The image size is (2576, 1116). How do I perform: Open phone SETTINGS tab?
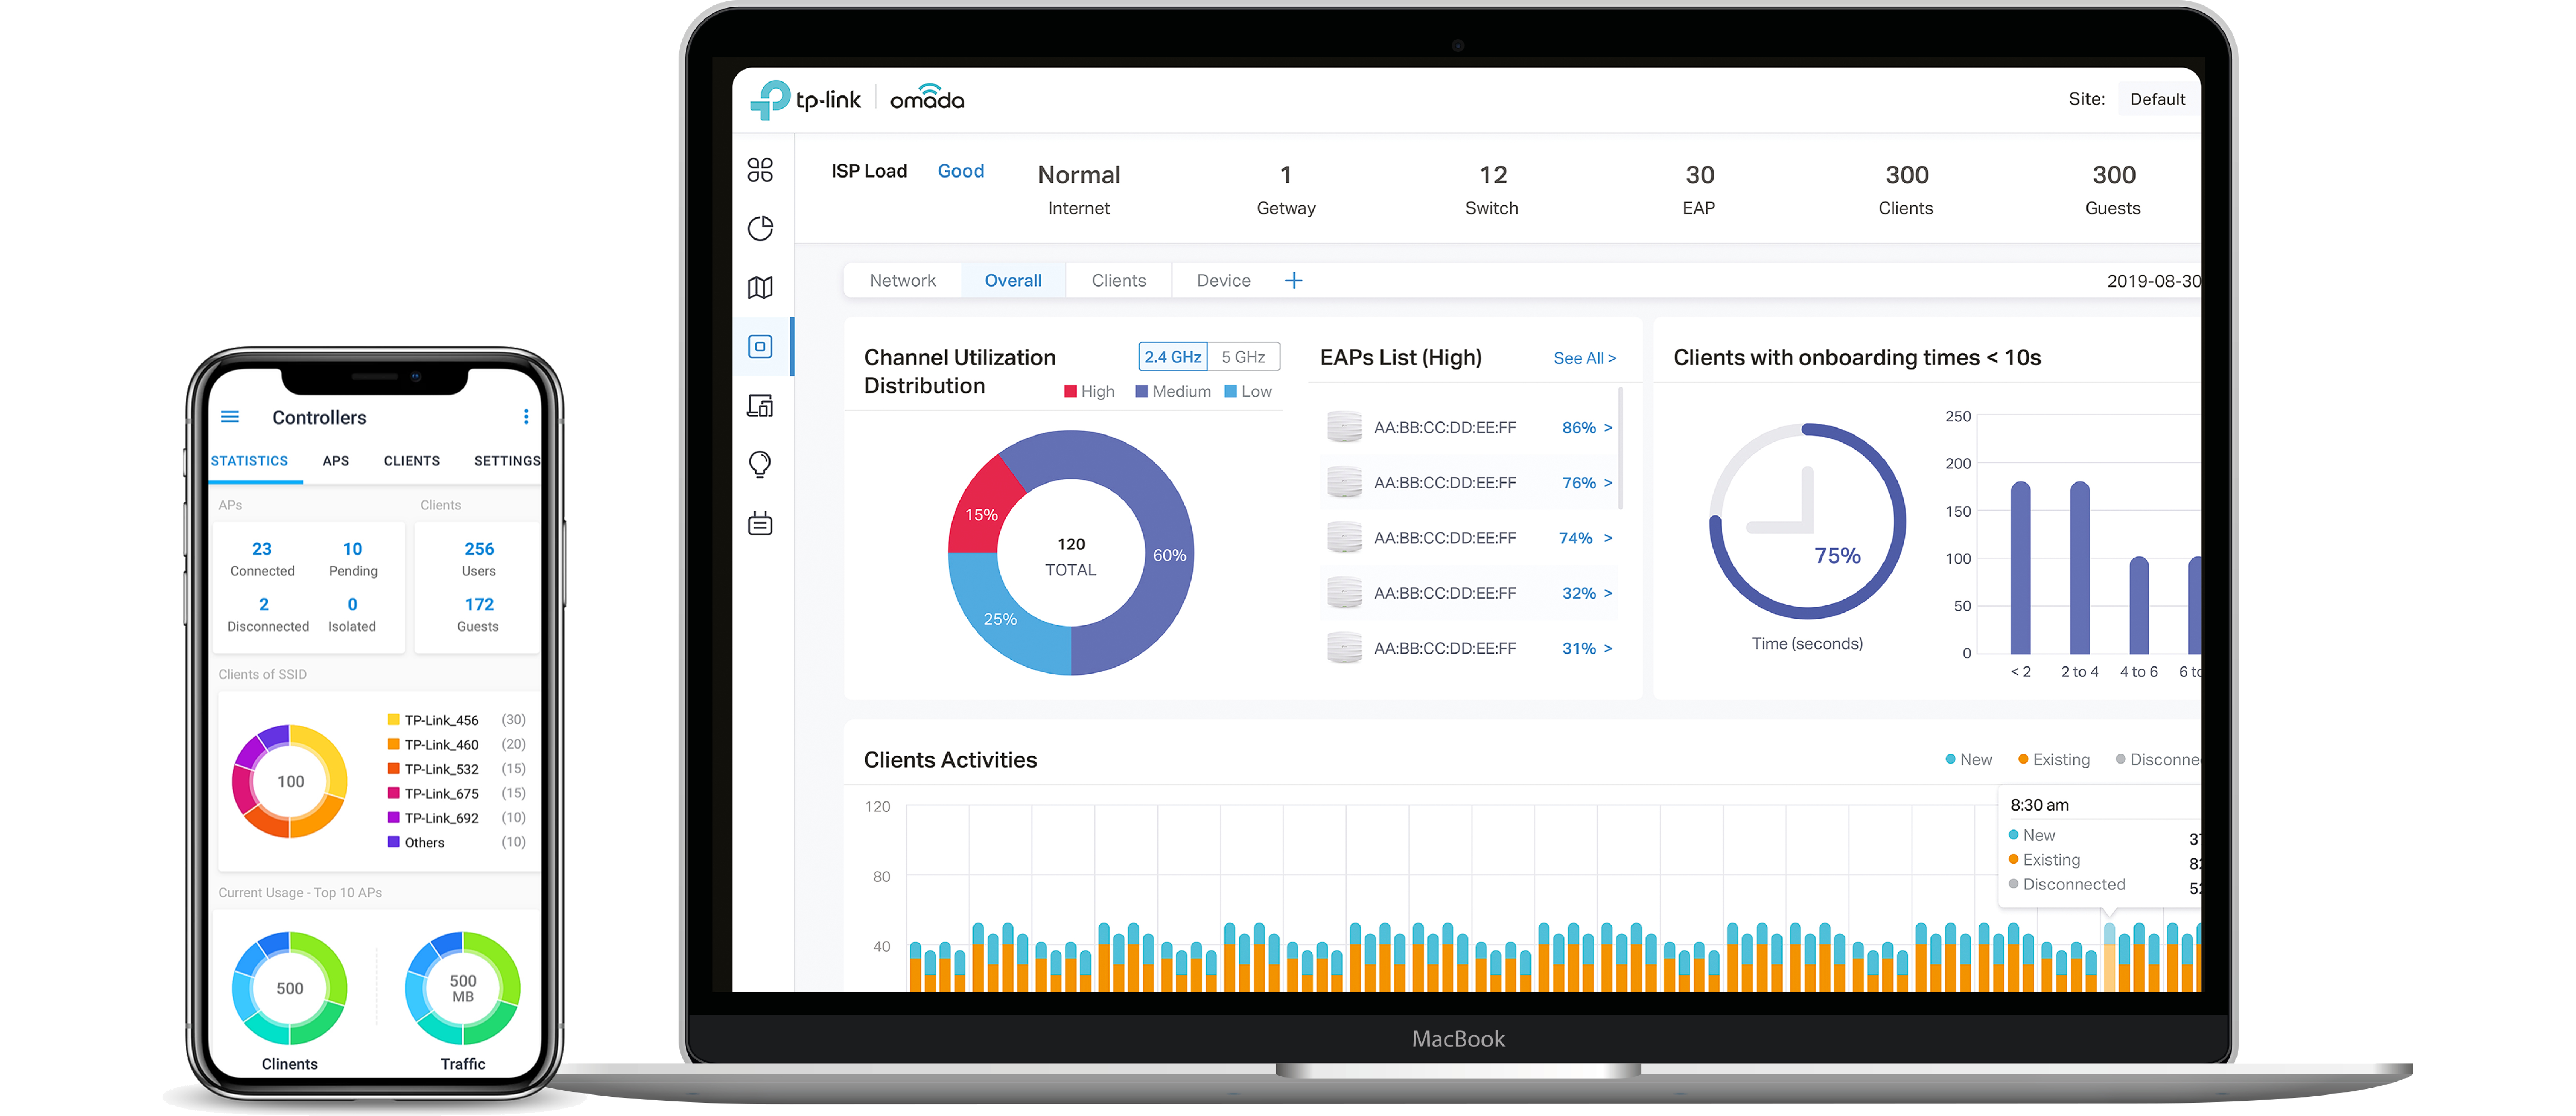coord(507,461)
